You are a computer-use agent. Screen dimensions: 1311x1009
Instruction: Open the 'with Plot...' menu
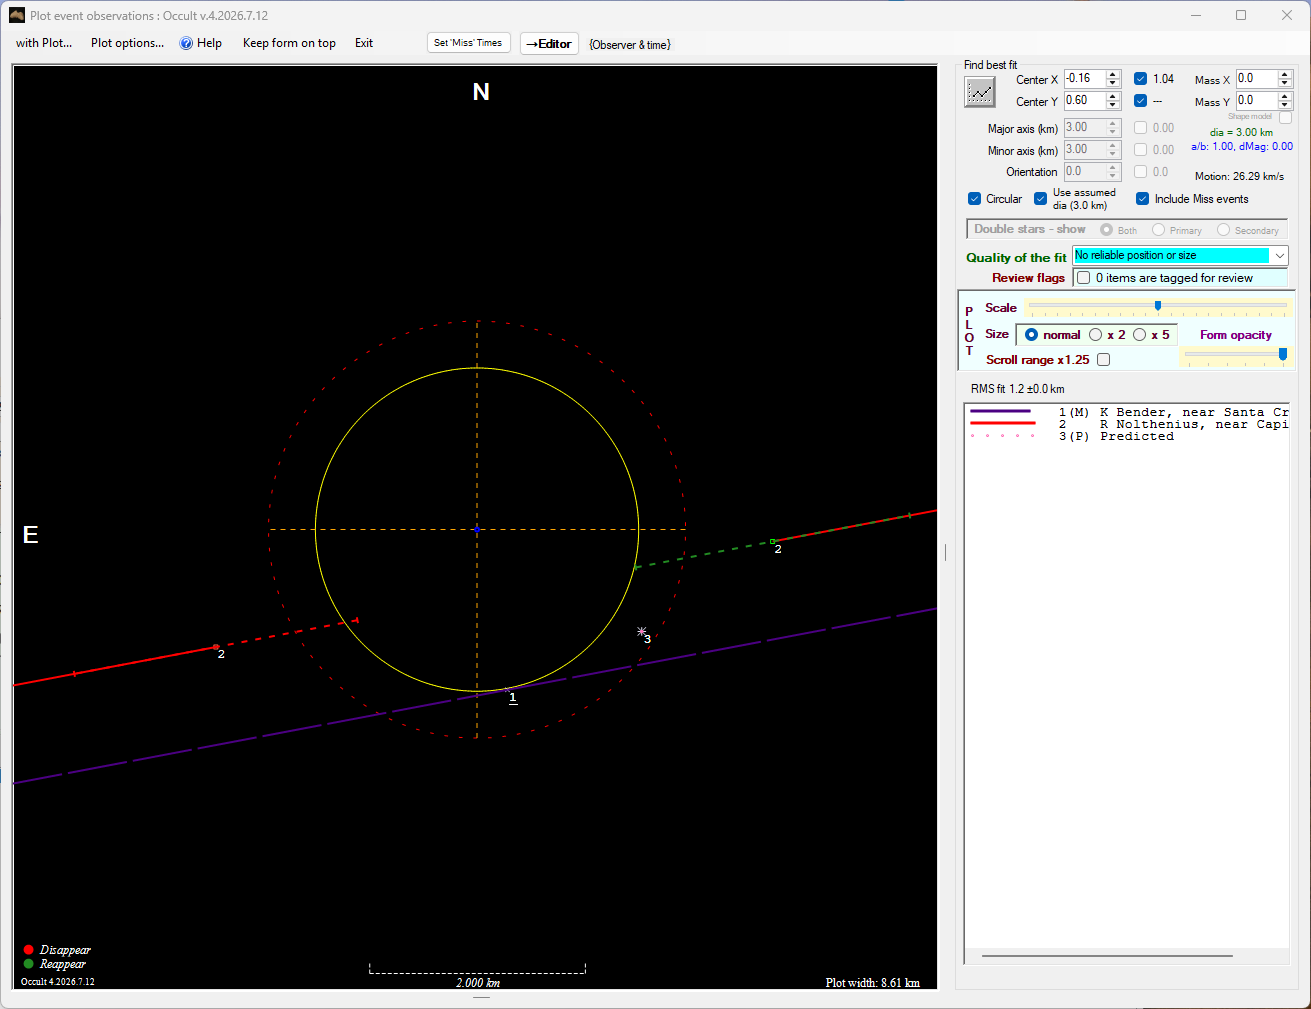[44, 43]
